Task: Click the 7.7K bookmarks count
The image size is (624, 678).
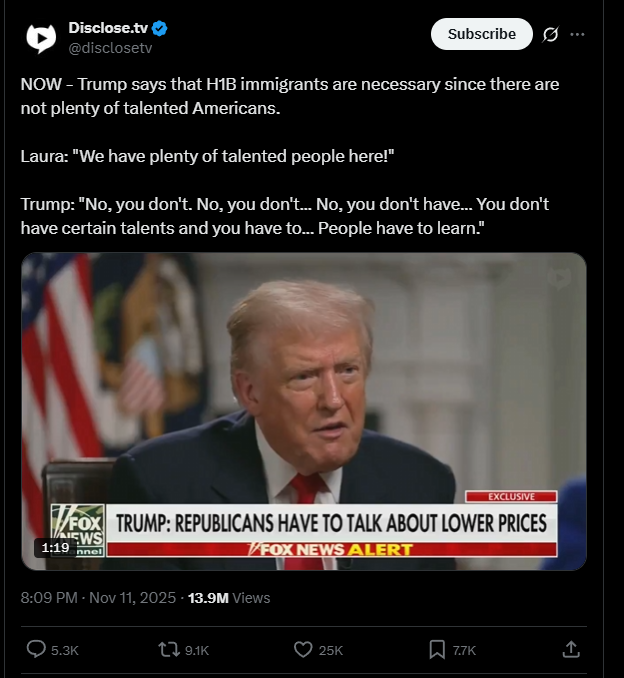Action: (464, 650)
